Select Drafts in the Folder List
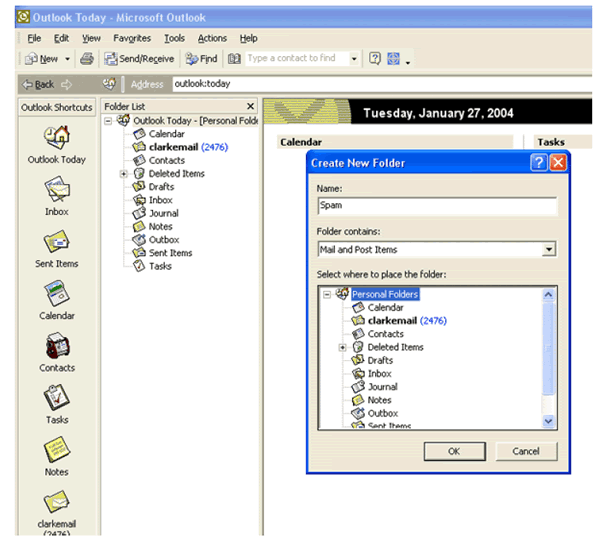Image resolution: width=600 pixels, height=548 pixels. click(161, 187)
